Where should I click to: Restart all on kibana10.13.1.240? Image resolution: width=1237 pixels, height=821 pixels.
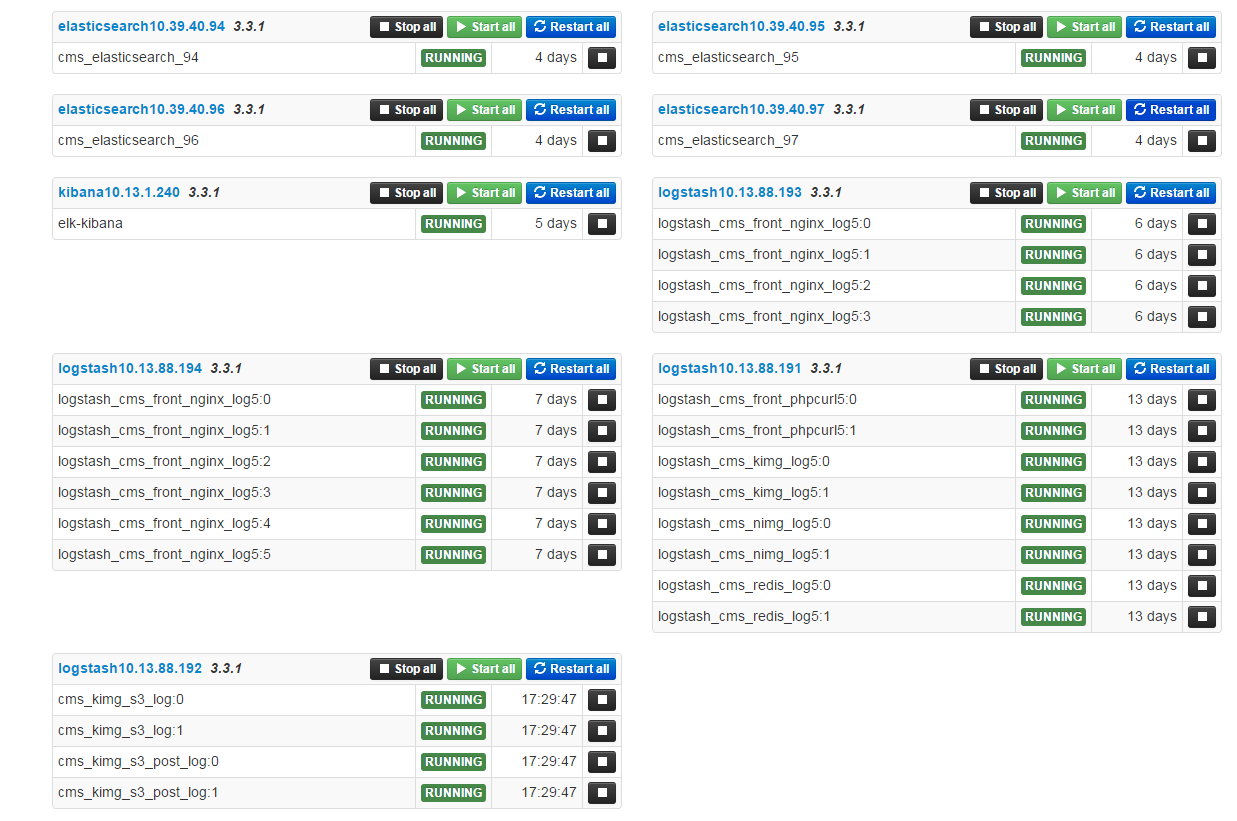click(x=571, y=193)
